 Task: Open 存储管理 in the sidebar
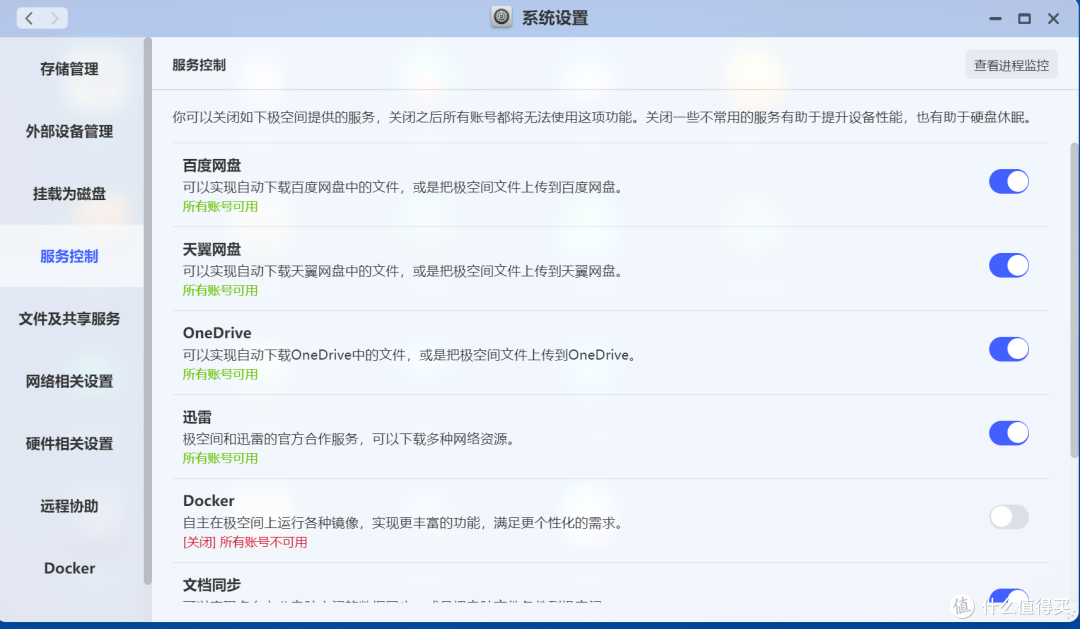pos(69,69)
